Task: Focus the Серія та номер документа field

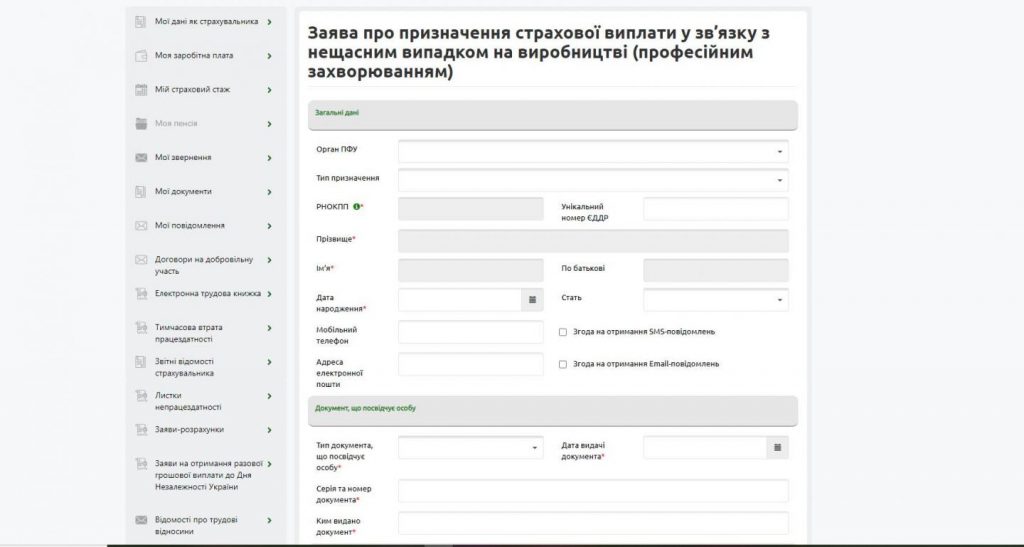Action: point(592,491)
